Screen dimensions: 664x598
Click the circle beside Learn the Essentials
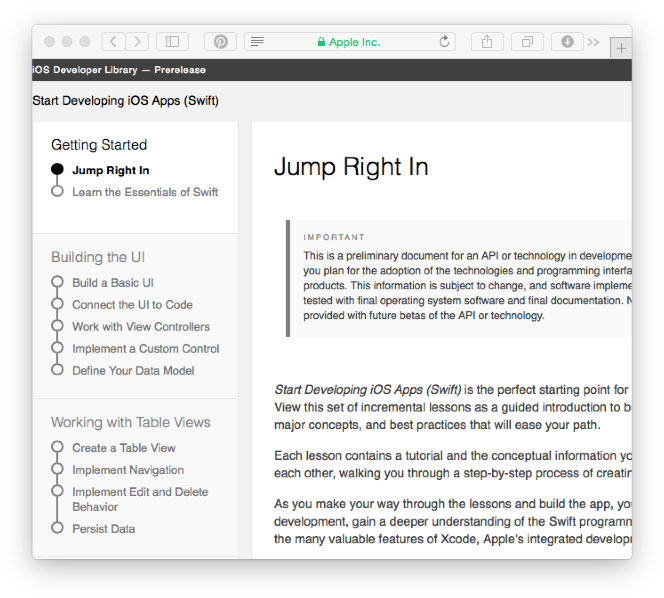point(57,191)
